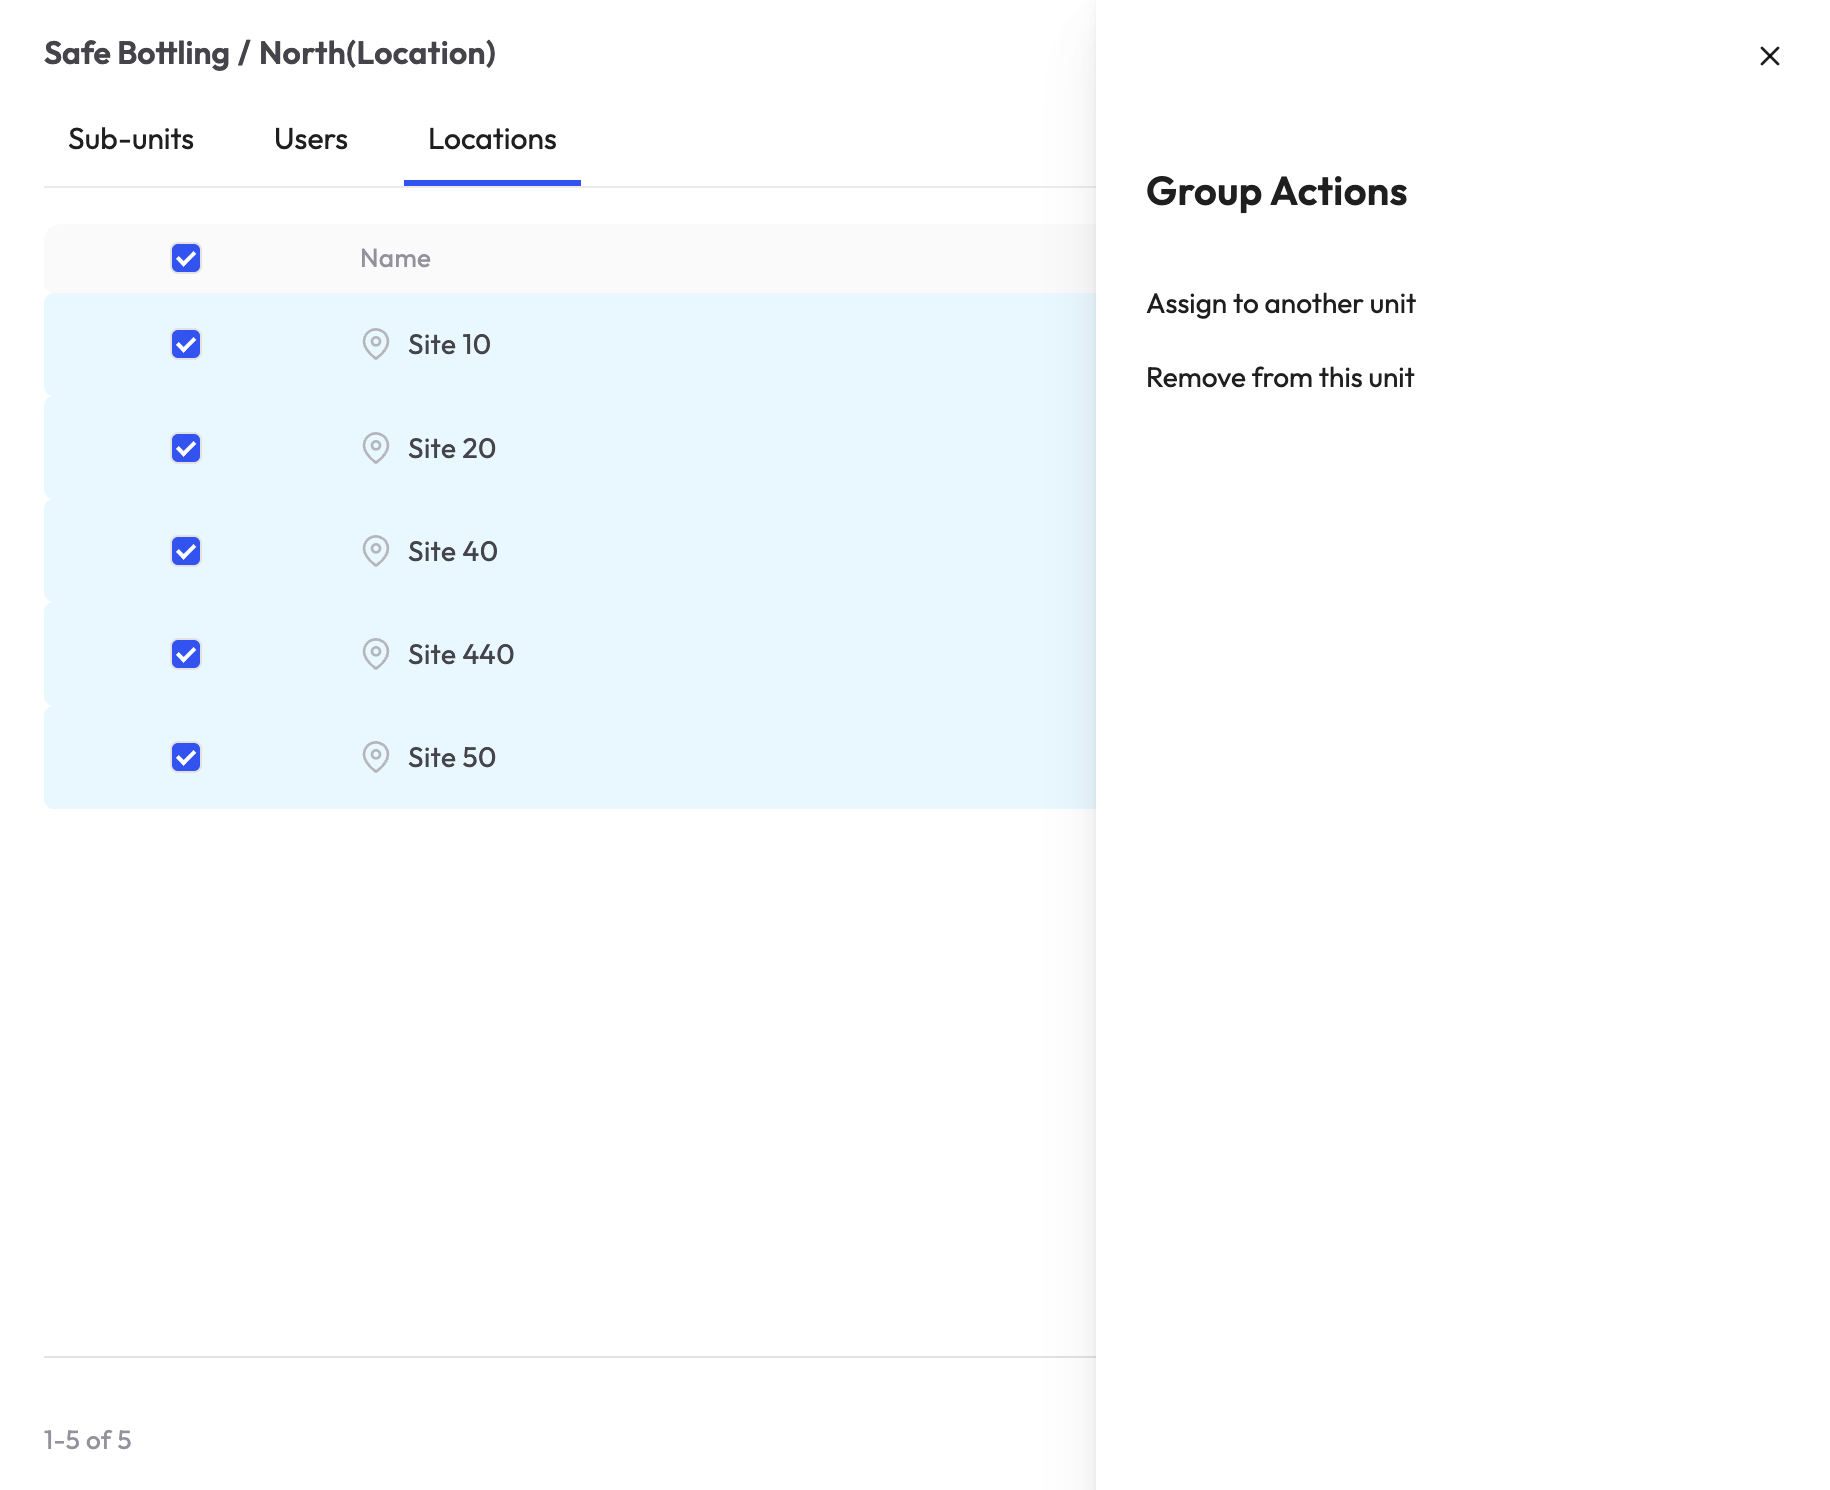Image resolution: width=1830 pixels, height=1490 pixels.
Task: Click the Site 40 name
Action: coord(453,551)
